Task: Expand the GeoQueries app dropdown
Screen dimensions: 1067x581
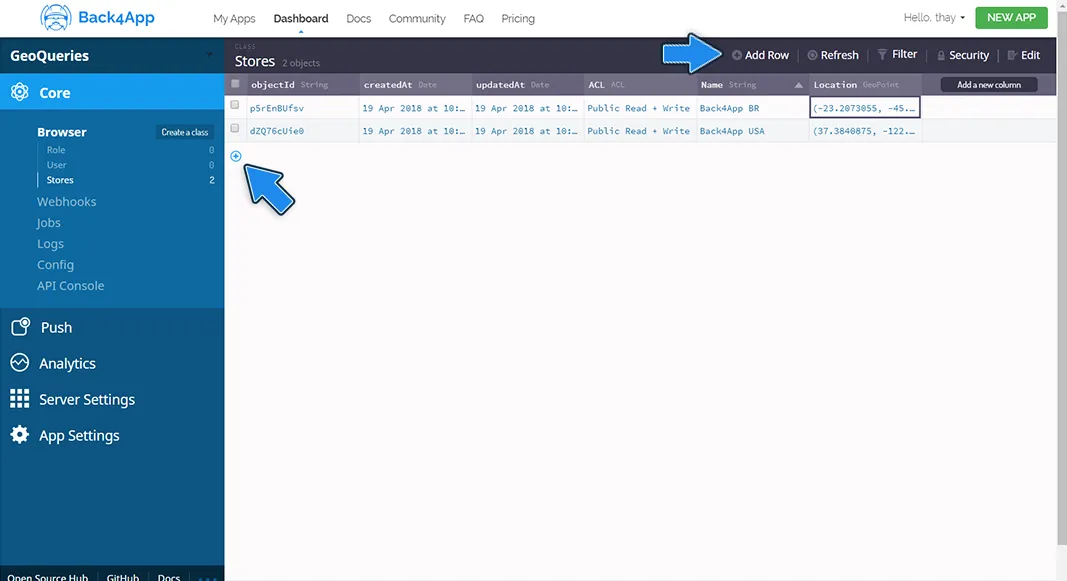Action: [210, 54]
